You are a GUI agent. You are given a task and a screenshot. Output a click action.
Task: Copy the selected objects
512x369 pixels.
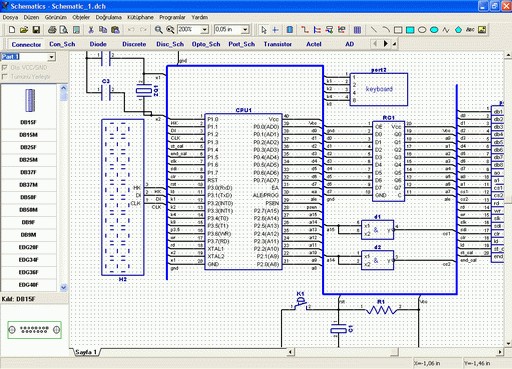coord(103,30)
